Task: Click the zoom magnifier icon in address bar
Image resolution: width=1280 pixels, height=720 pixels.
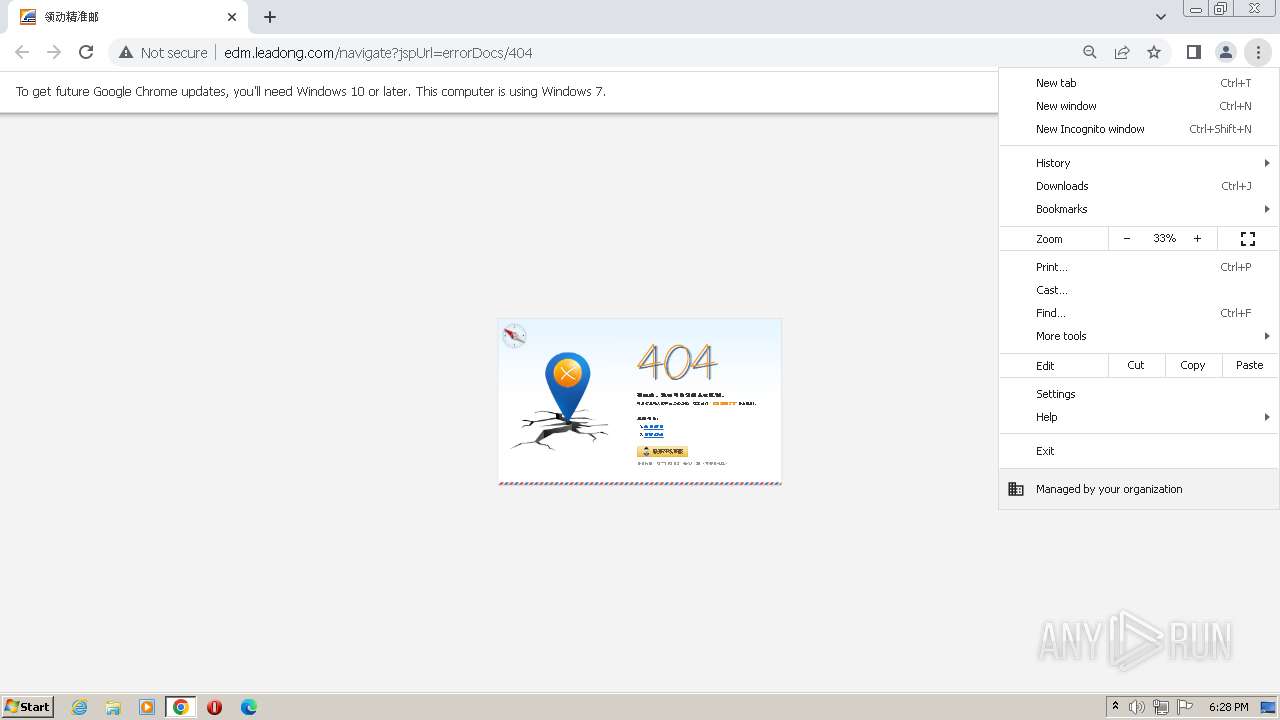Action: 1090,52
